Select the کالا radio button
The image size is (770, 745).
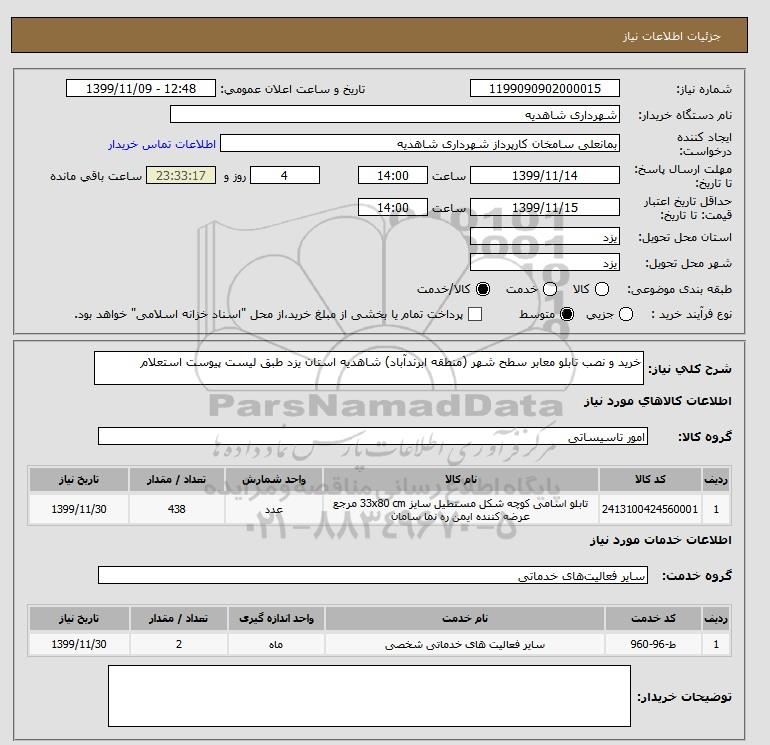[602, 289]
